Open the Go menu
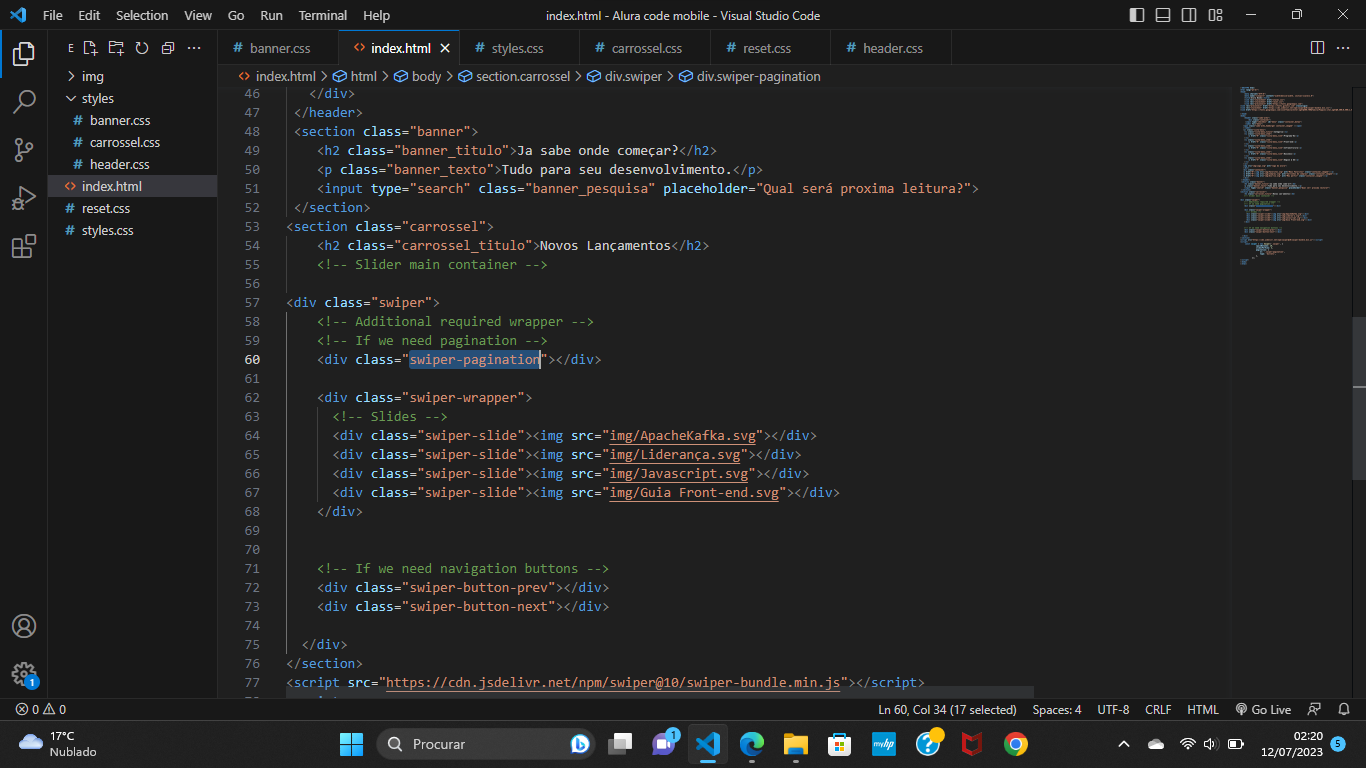This screenshot has width=1366, height=768. tap(236, 15)
